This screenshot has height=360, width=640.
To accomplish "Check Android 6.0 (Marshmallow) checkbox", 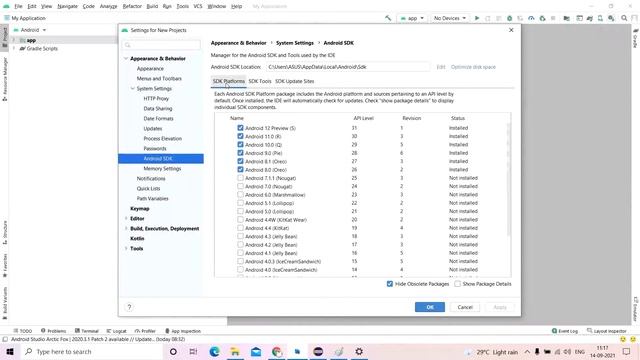I will (x=240, y=195).
